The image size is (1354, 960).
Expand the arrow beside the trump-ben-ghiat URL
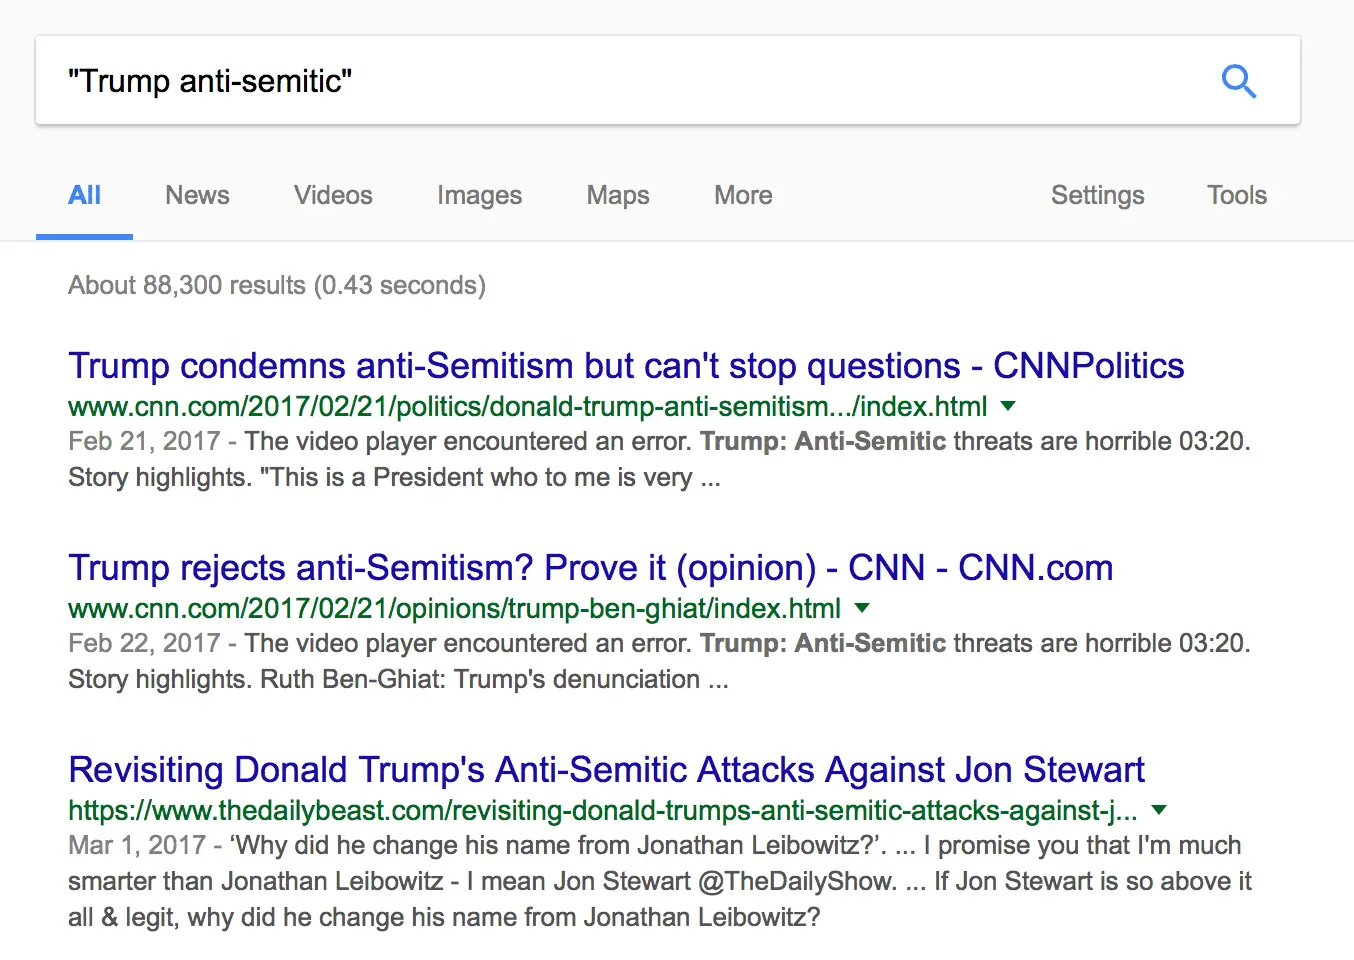click(862, 608)
